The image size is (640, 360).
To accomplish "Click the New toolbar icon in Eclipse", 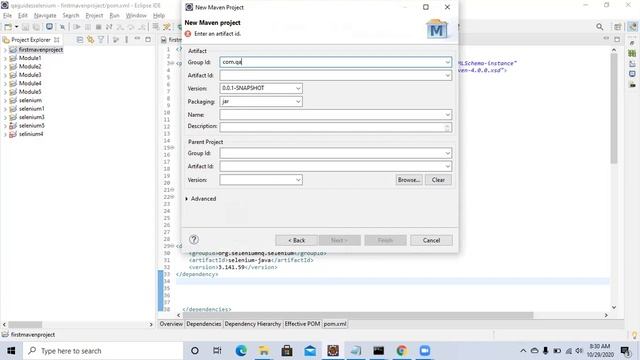I will click(x=8, y=27).
